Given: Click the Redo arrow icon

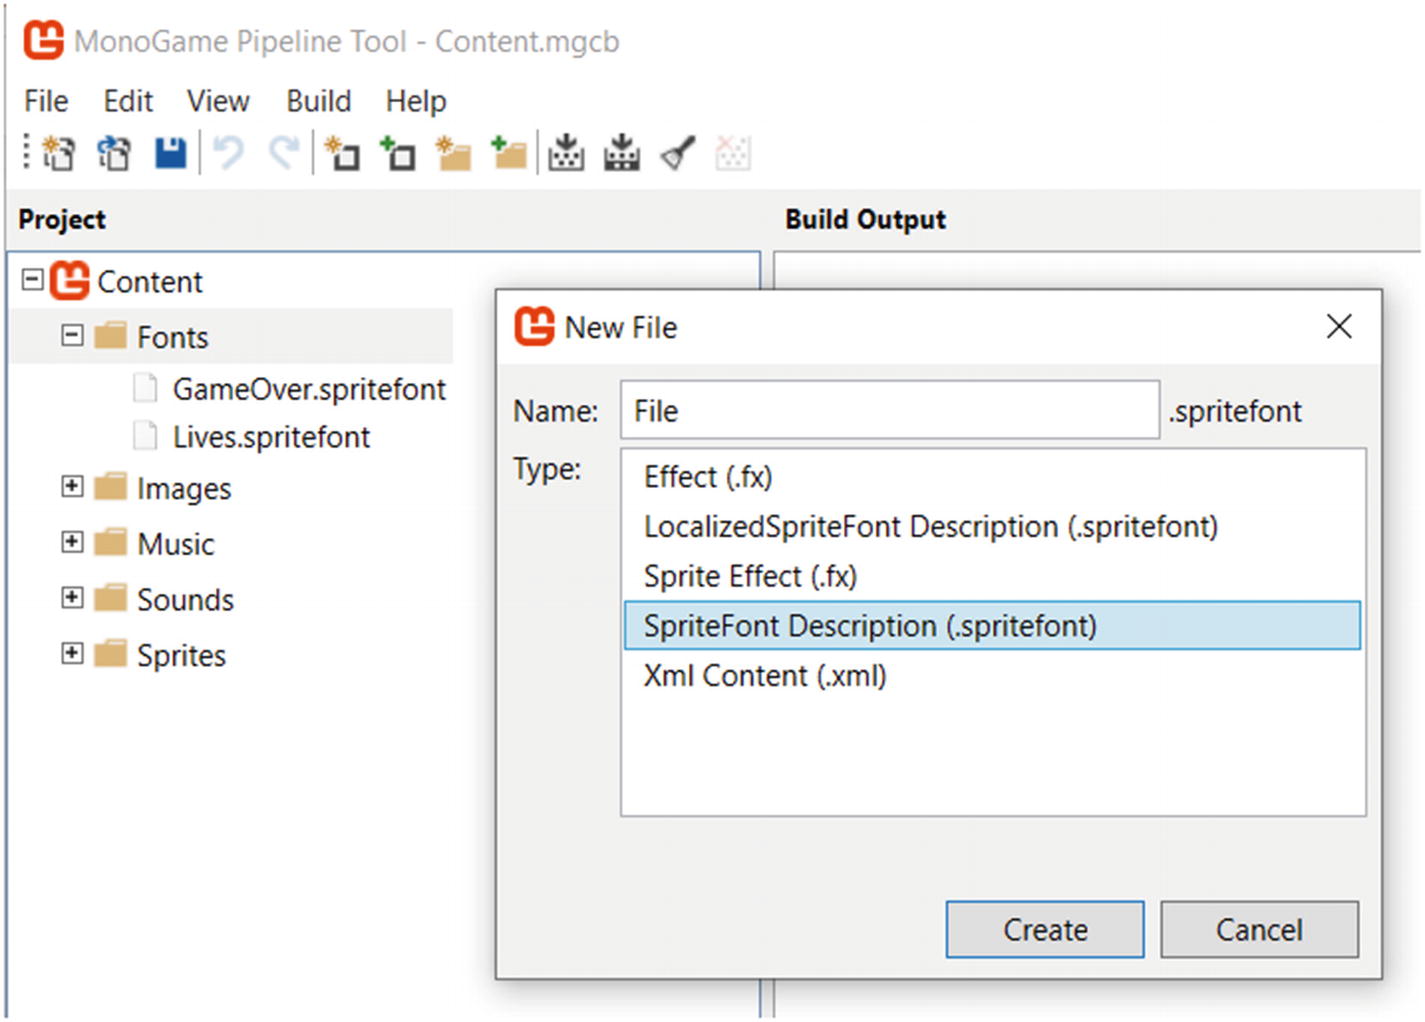Looking at the screenshot, I should click(x=284, y=153).
